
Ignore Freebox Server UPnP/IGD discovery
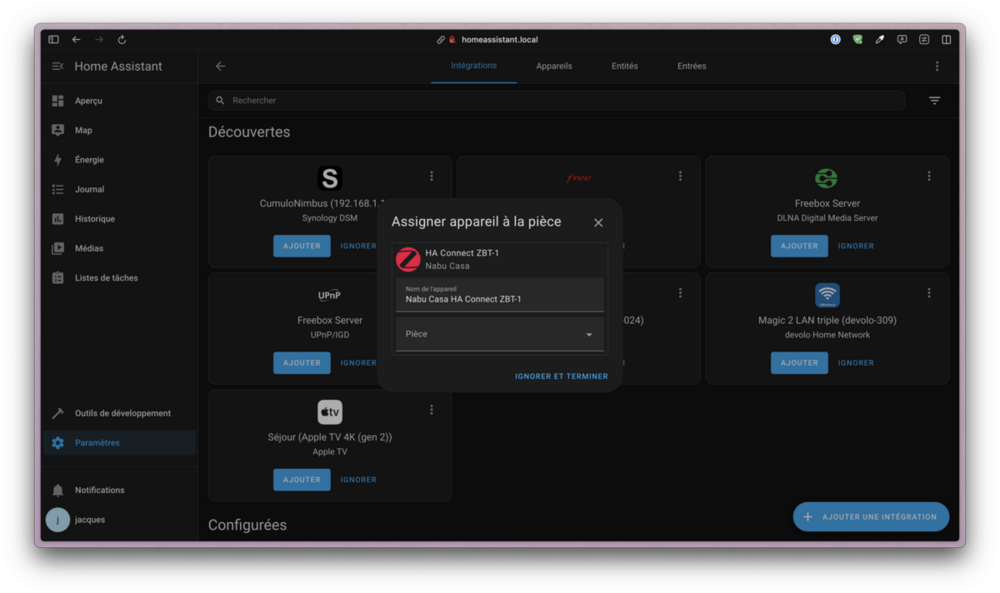pyautogui.click(x=358, y=363)
